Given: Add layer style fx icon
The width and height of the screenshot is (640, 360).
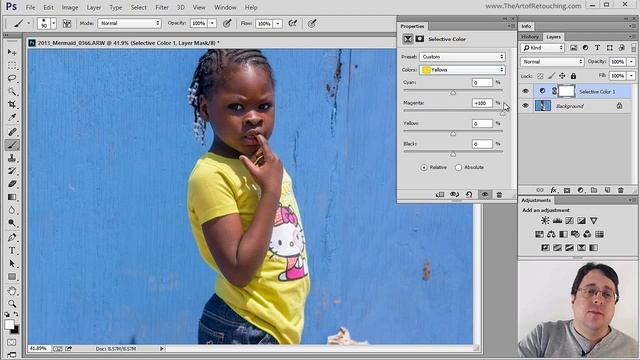Looking at the screenshot, I should 553,190.
